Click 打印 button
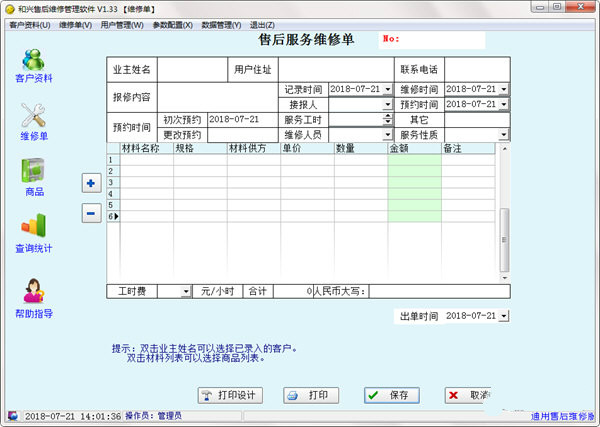 pos(311,395)
